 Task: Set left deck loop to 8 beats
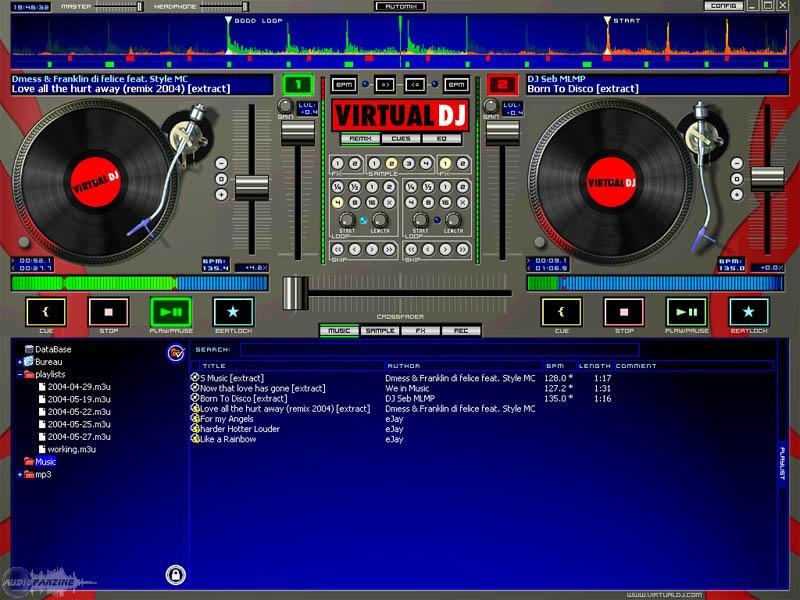355,203
